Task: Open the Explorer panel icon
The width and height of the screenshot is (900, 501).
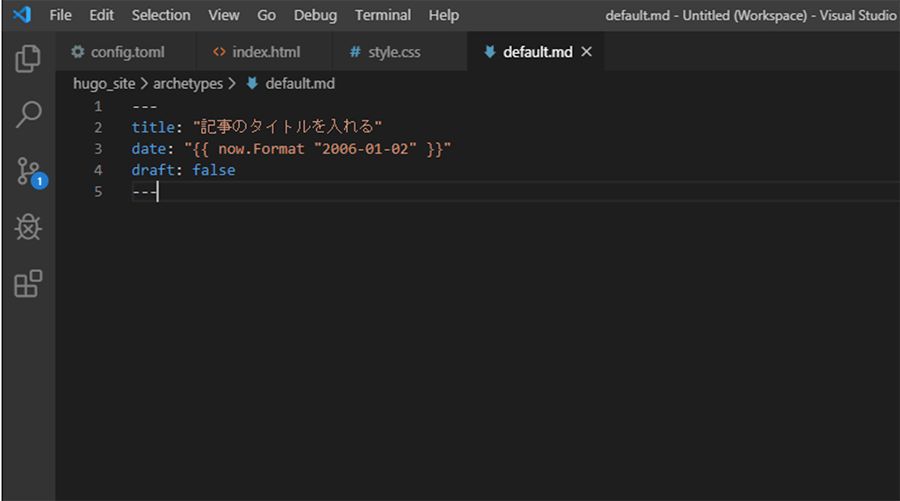Action: 28,59
